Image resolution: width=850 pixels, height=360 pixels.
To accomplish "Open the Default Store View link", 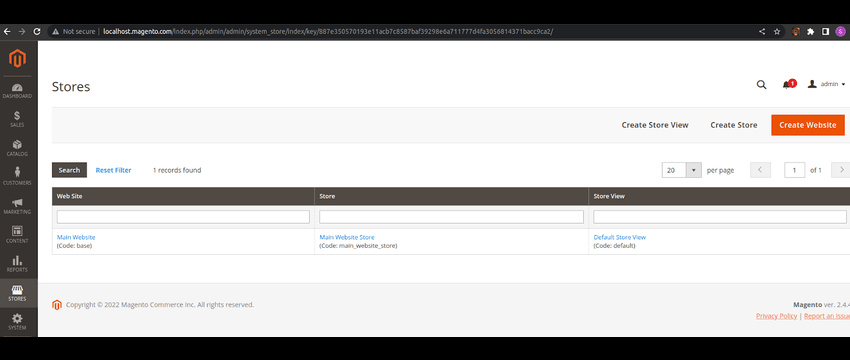I will coord(620,237).
